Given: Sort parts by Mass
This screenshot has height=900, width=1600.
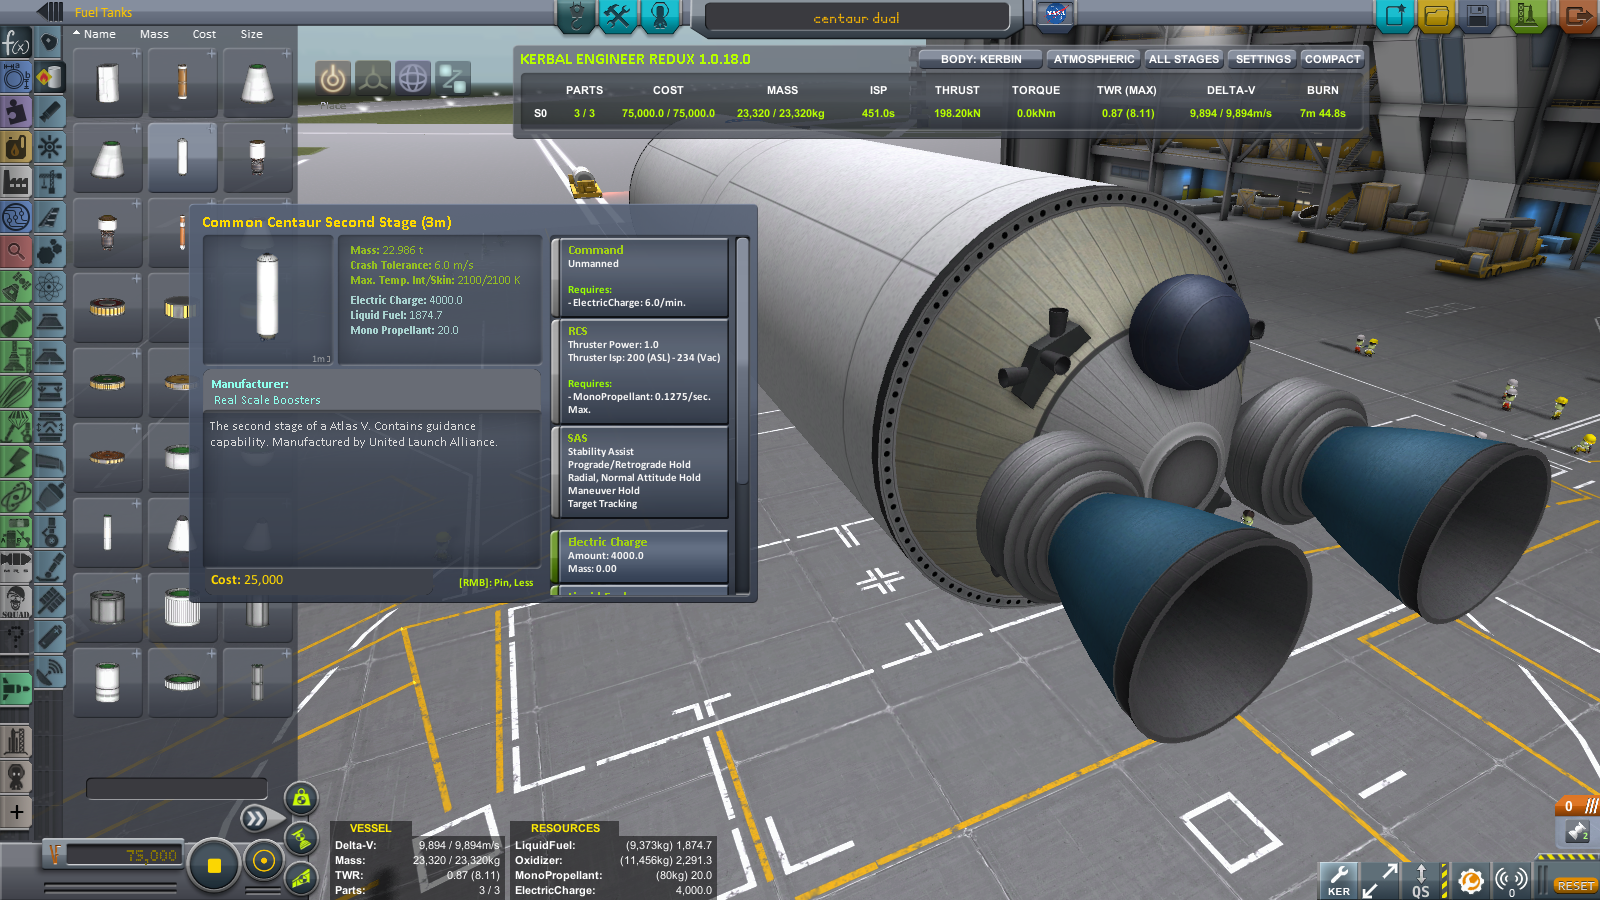Looking at the screenshot, I should tap(154, 34).
